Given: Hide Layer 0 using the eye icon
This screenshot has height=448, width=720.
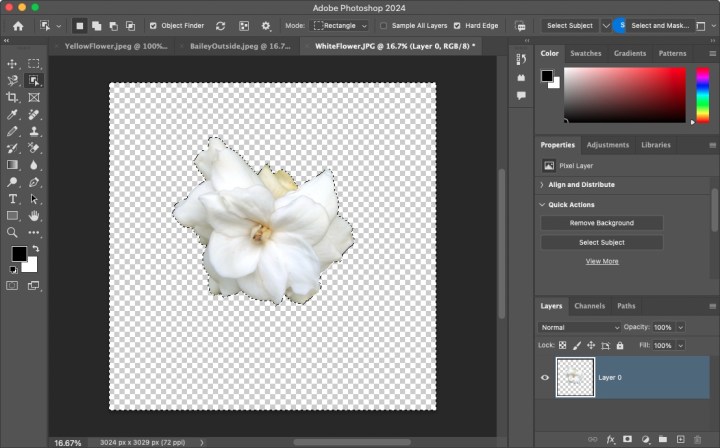Looking at the screenshot, I should tap(545, 378).
